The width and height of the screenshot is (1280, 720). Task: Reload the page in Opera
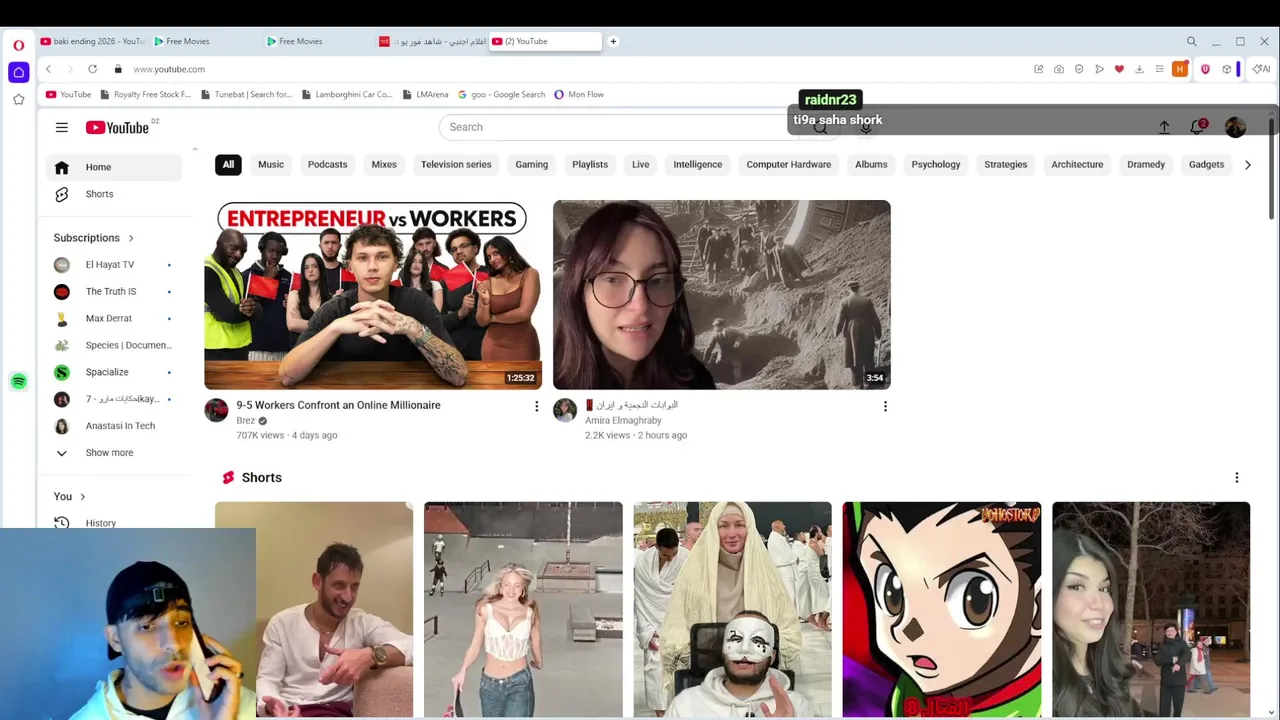click(92, 69)
